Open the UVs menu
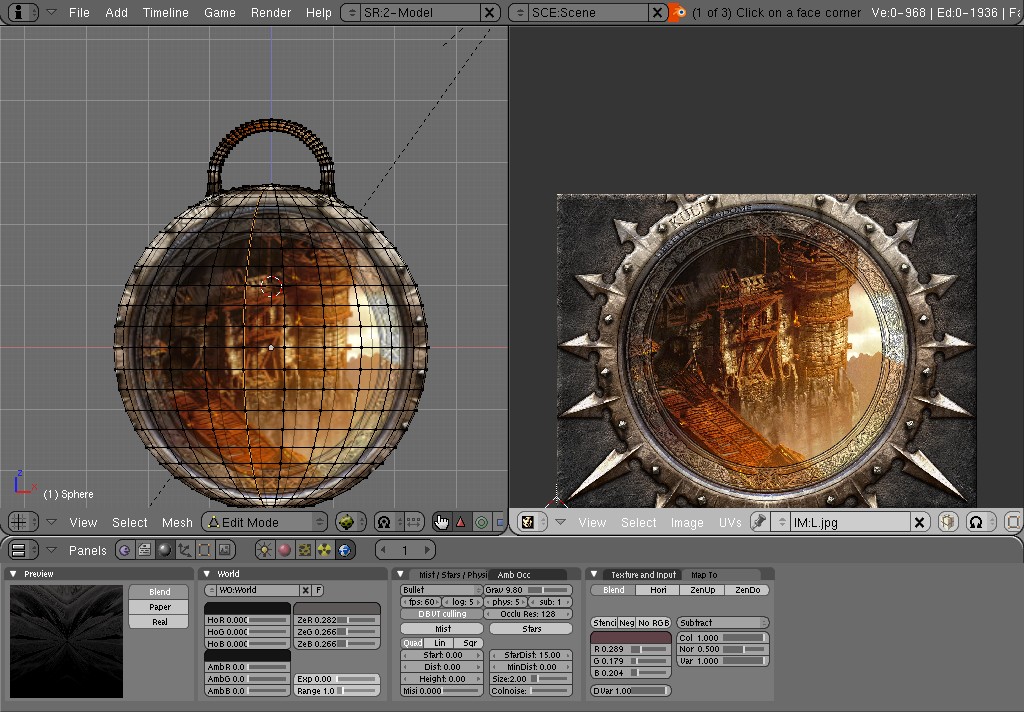1024x712 pixels. [x=729, y=522]
